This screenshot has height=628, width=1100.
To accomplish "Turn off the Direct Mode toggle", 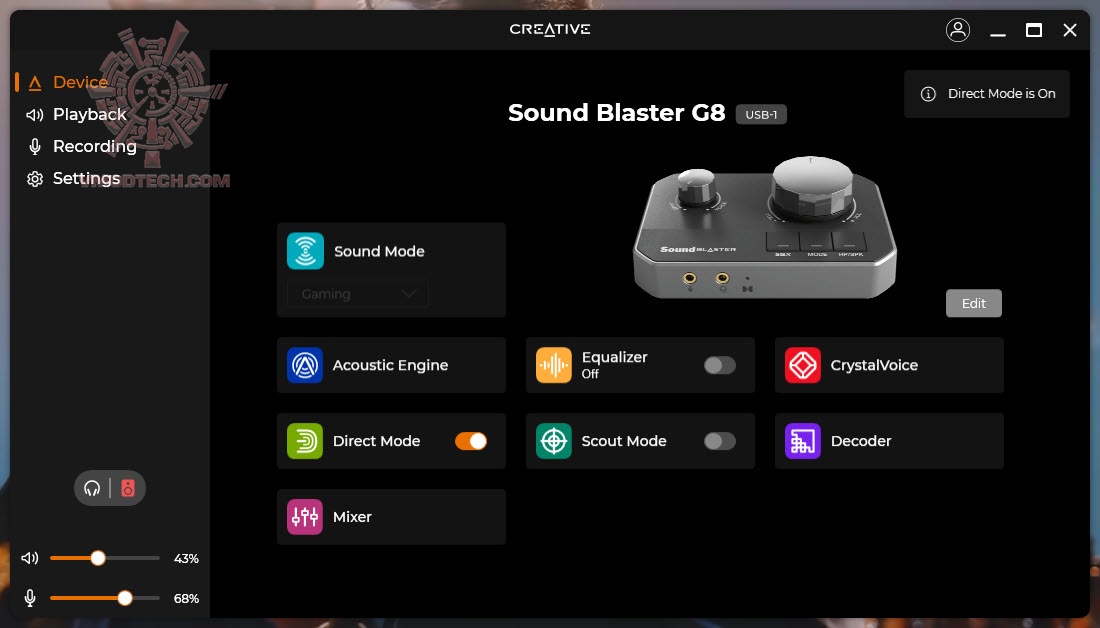I will tap(471, 441).
